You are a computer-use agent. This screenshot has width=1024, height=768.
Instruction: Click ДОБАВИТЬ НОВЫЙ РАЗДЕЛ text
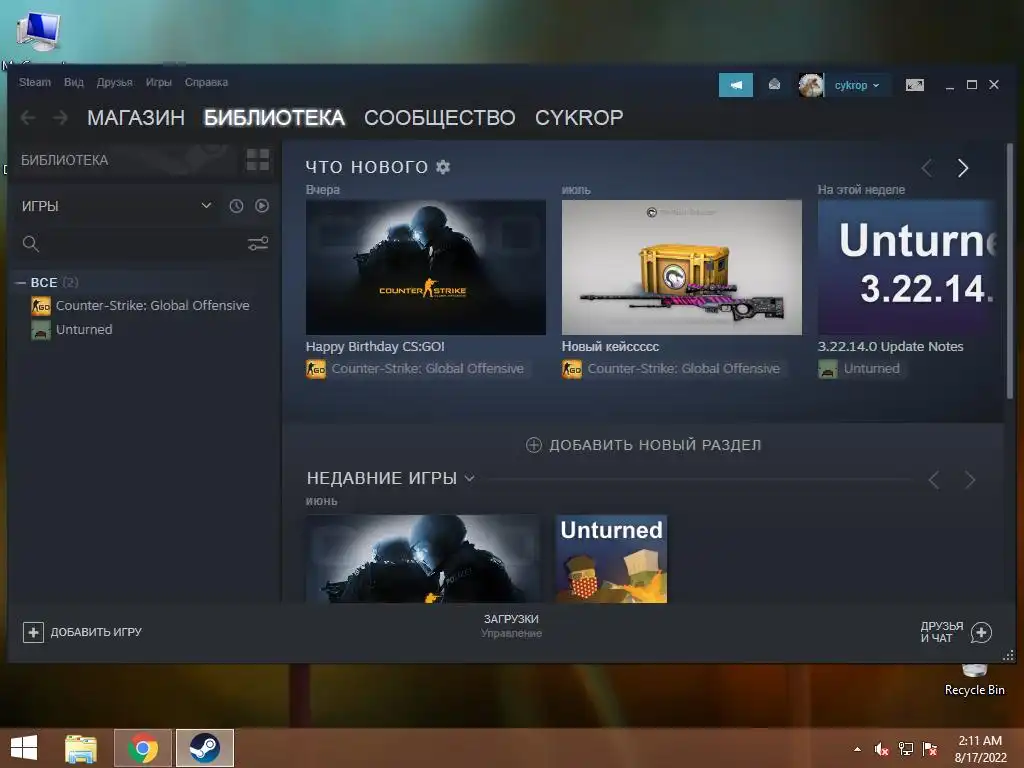click(655, 445)
